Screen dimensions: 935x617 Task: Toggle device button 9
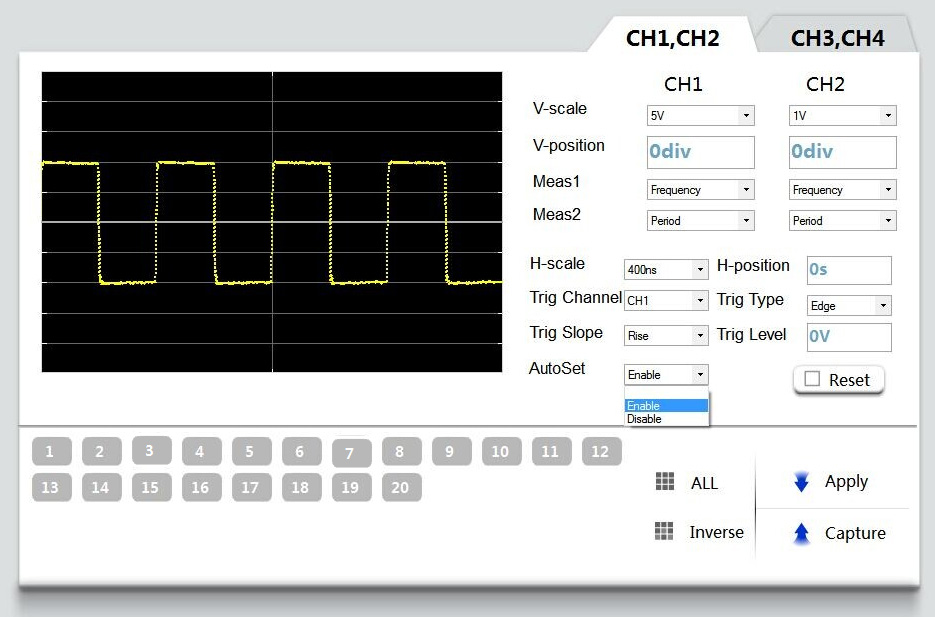coord(452,451)
